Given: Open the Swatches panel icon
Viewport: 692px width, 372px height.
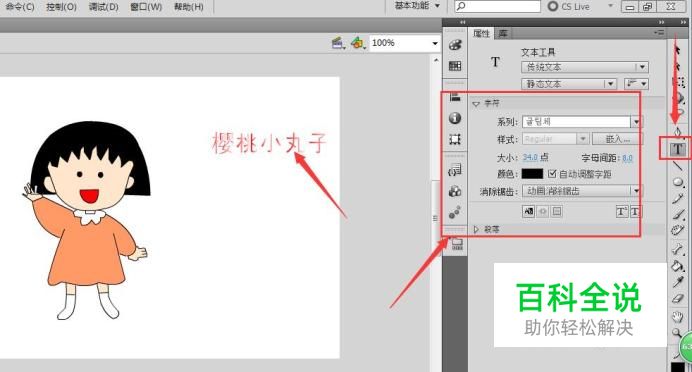Looking at the screenshot, I should pyautogui.click(x=455, y=66).
